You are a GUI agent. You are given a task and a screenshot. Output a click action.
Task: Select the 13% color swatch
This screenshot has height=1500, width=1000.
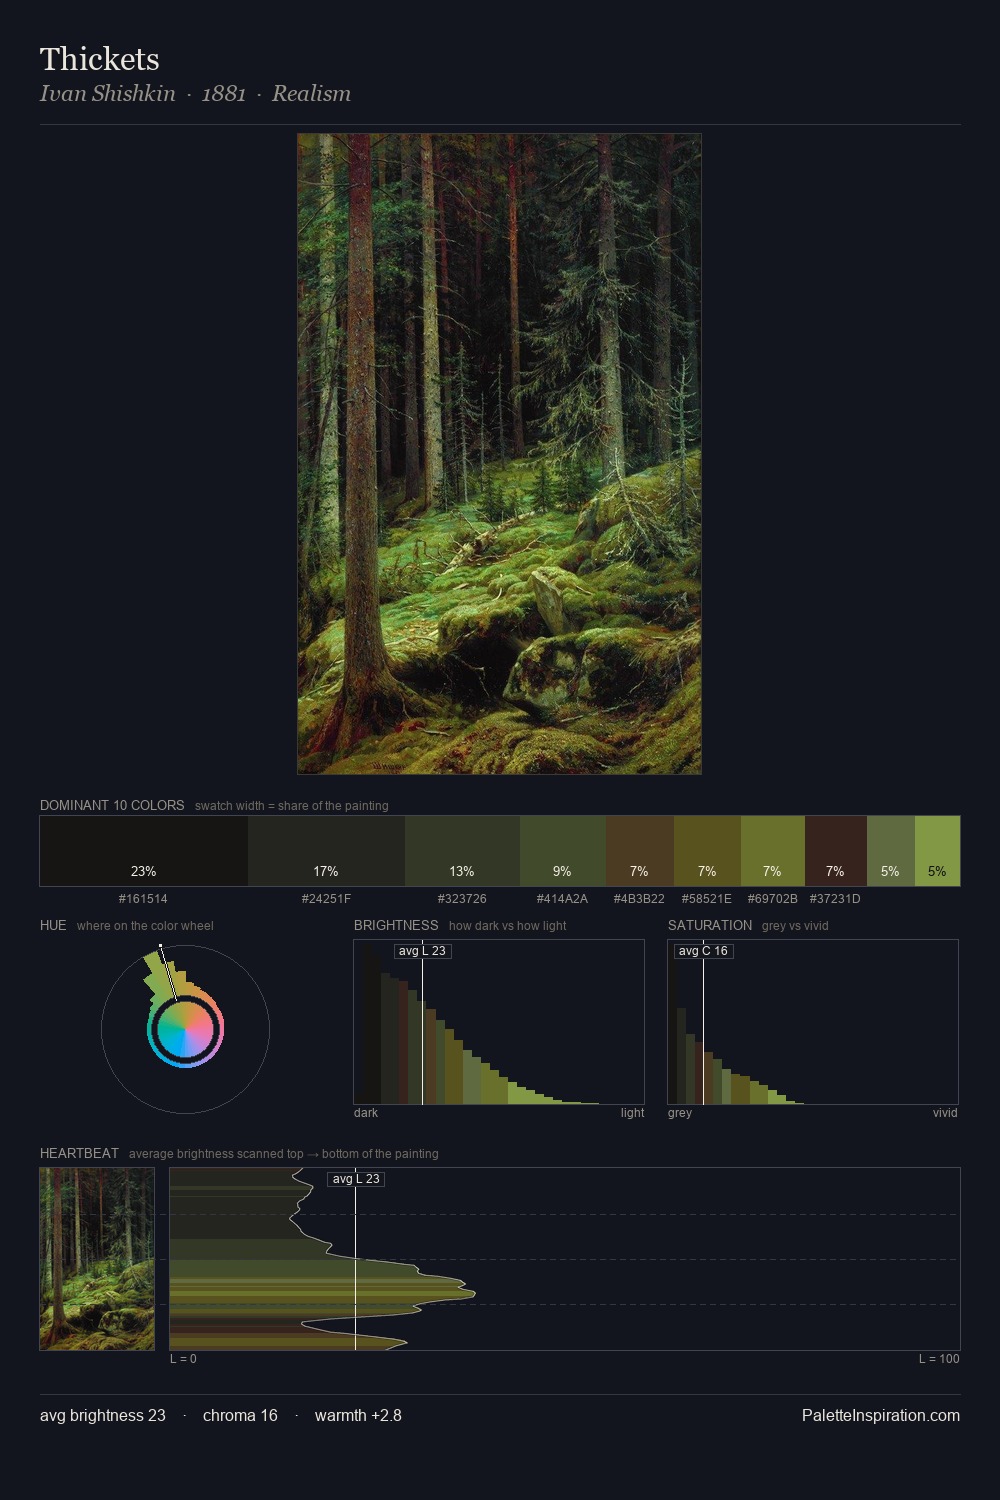coord(462,851)
